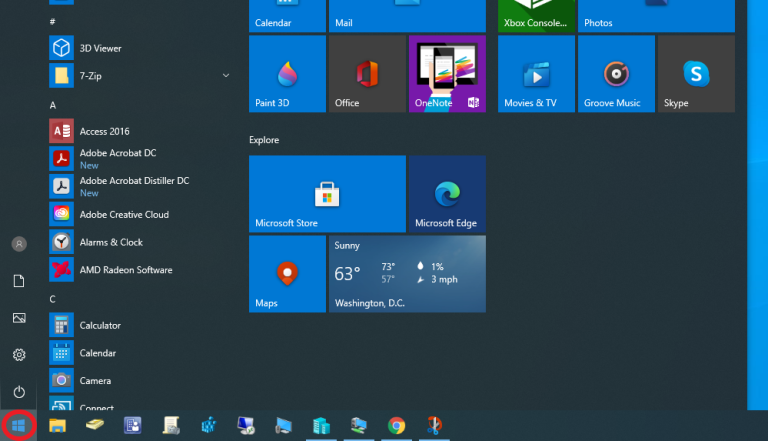Expand the 7-Zip folder chevron
Screen dimensions: 768x441
point(226,75)
